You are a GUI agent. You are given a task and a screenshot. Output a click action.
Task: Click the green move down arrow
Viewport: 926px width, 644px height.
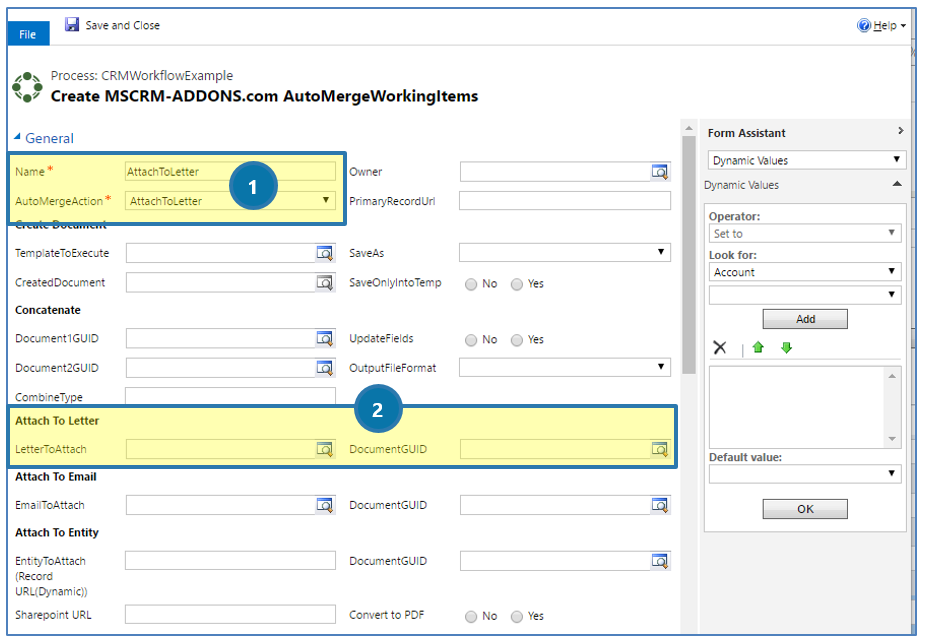[x=786, y=347]
